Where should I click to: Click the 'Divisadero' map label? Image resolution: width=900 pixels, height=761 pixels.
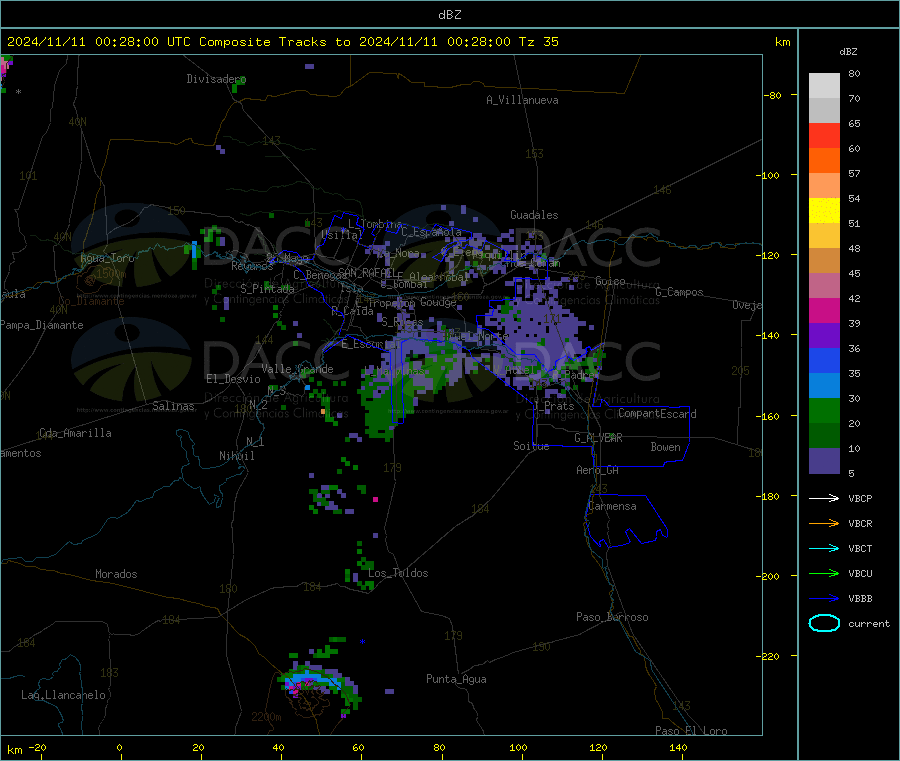click(215, 79)
